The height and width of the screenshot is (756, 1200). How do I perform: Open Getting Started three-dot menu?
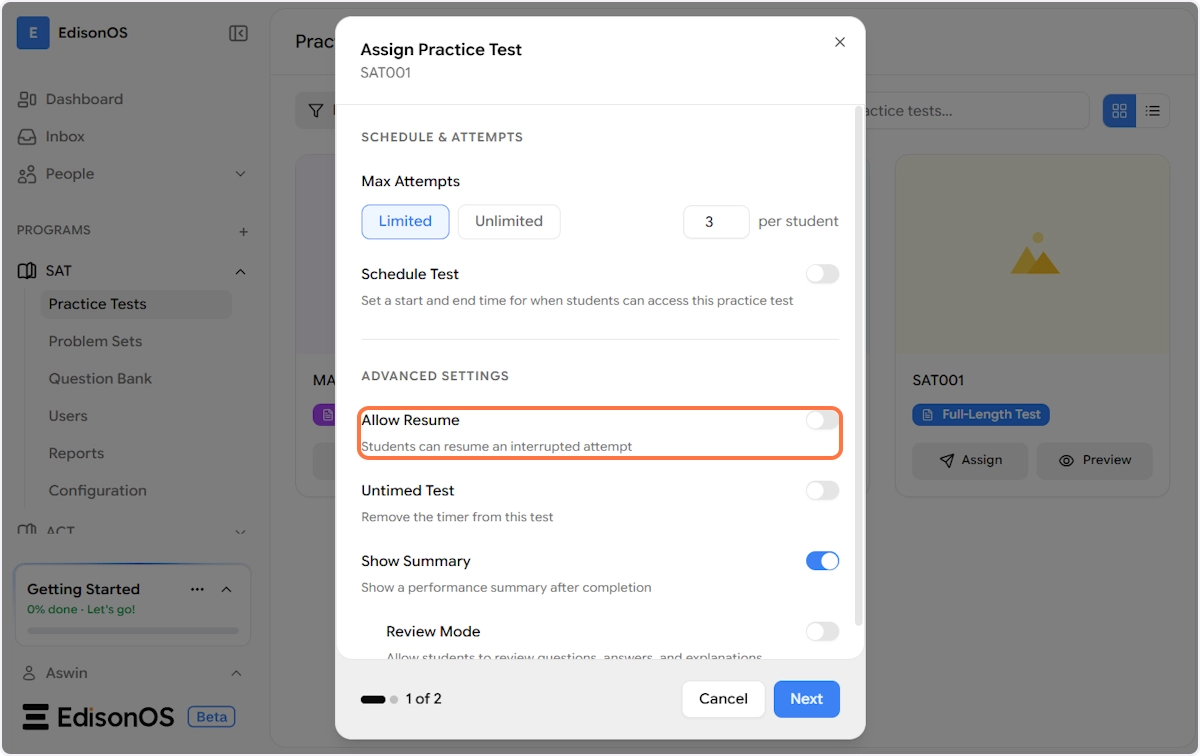pyautogui.click(x=197, y=589)
